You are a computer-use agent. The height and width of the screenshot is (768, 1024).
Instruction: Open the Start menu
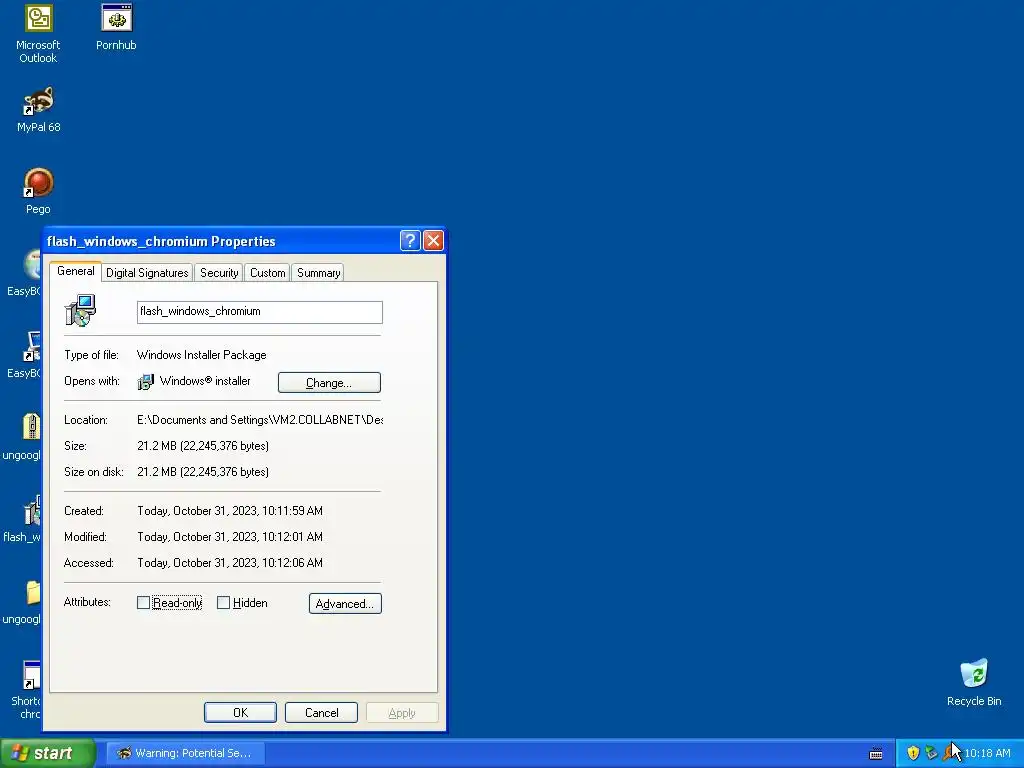pyautogui.click(x=48, y=753)
